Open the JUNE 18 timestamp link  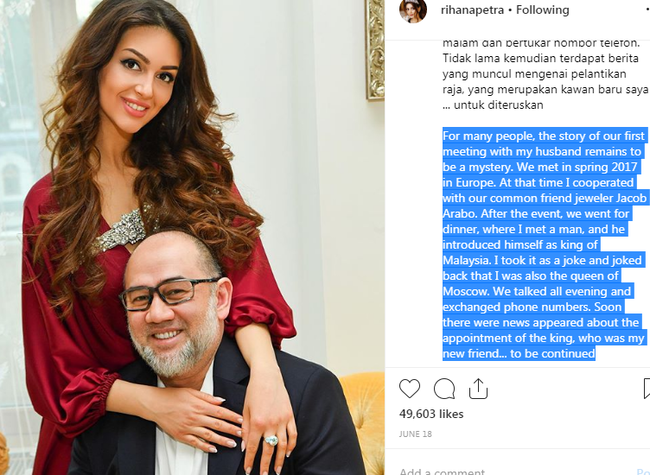coord(415,434)
